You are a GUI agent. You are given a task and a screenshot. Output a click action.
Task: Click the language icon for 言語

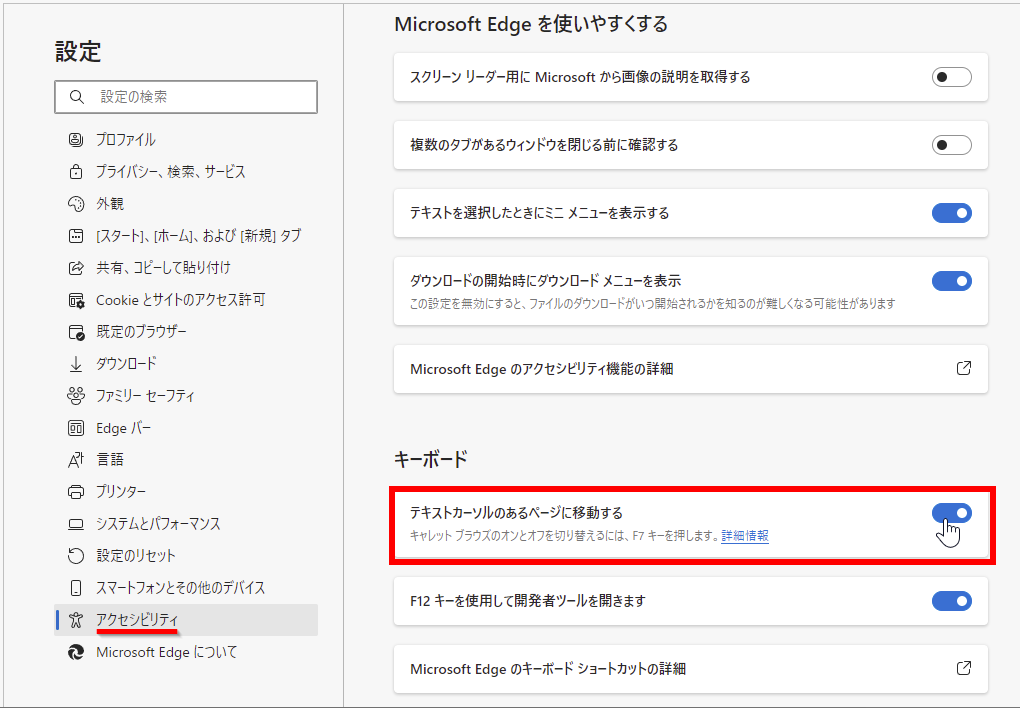pos(76,460)
